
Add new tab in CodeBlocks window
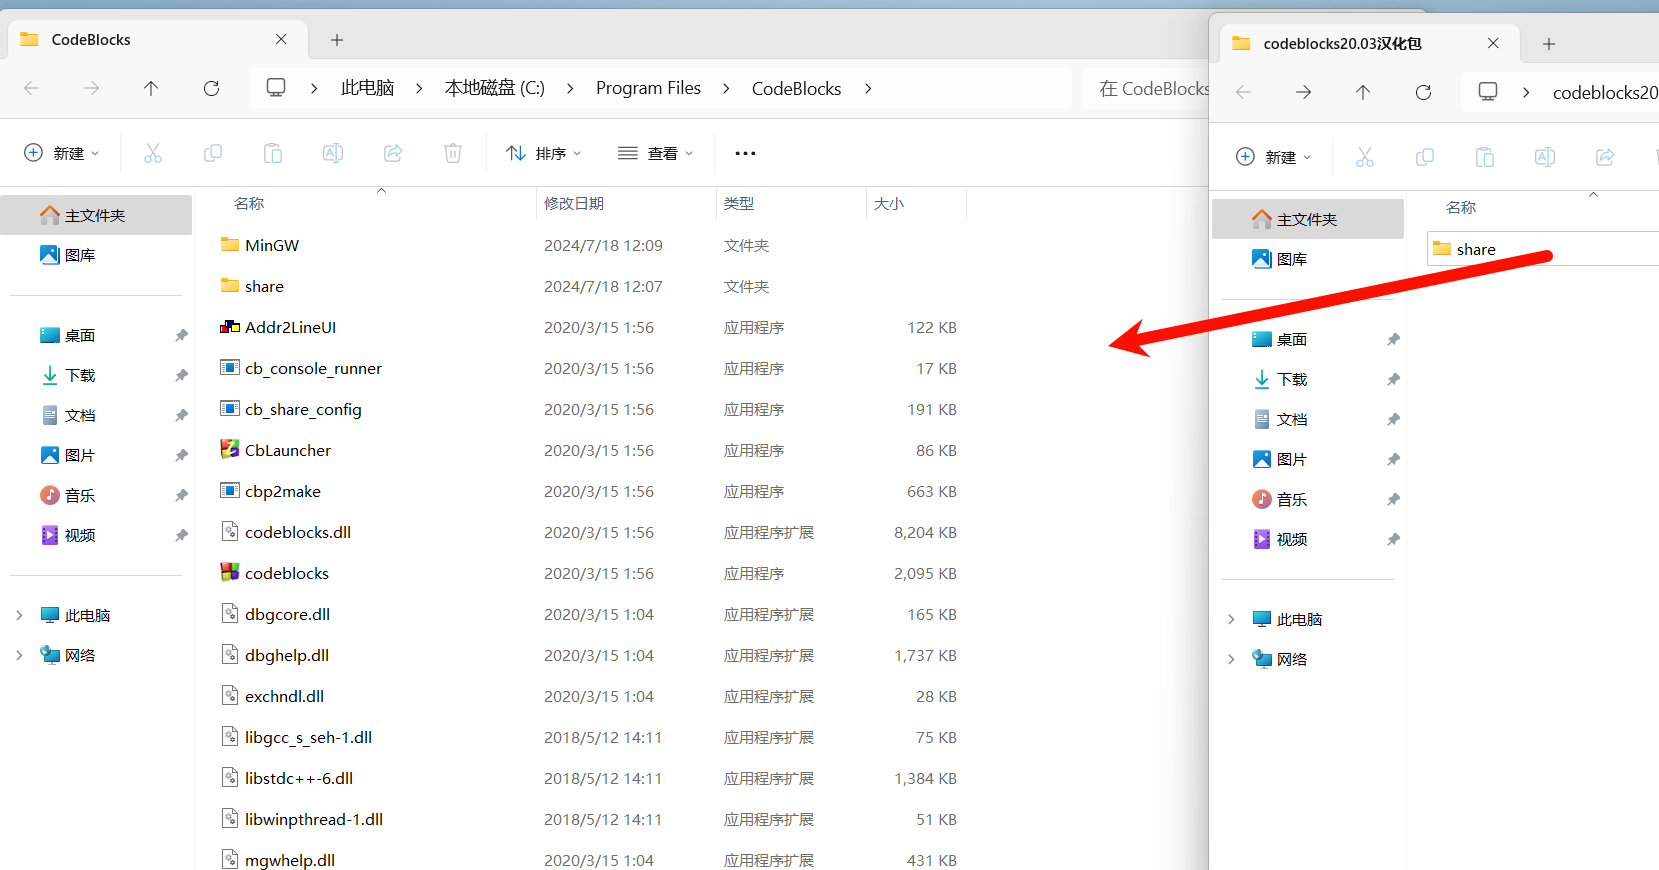point(337,40)
